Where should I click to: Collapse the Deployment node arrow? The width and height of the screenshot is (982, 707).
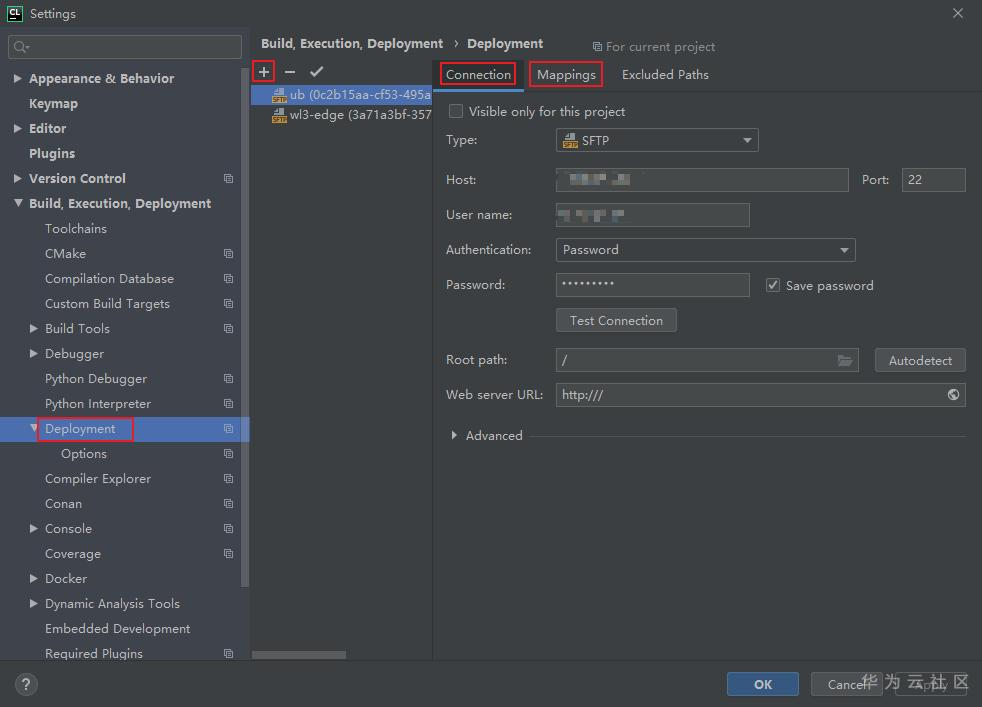pyautogui.click(x=33, y=428)
